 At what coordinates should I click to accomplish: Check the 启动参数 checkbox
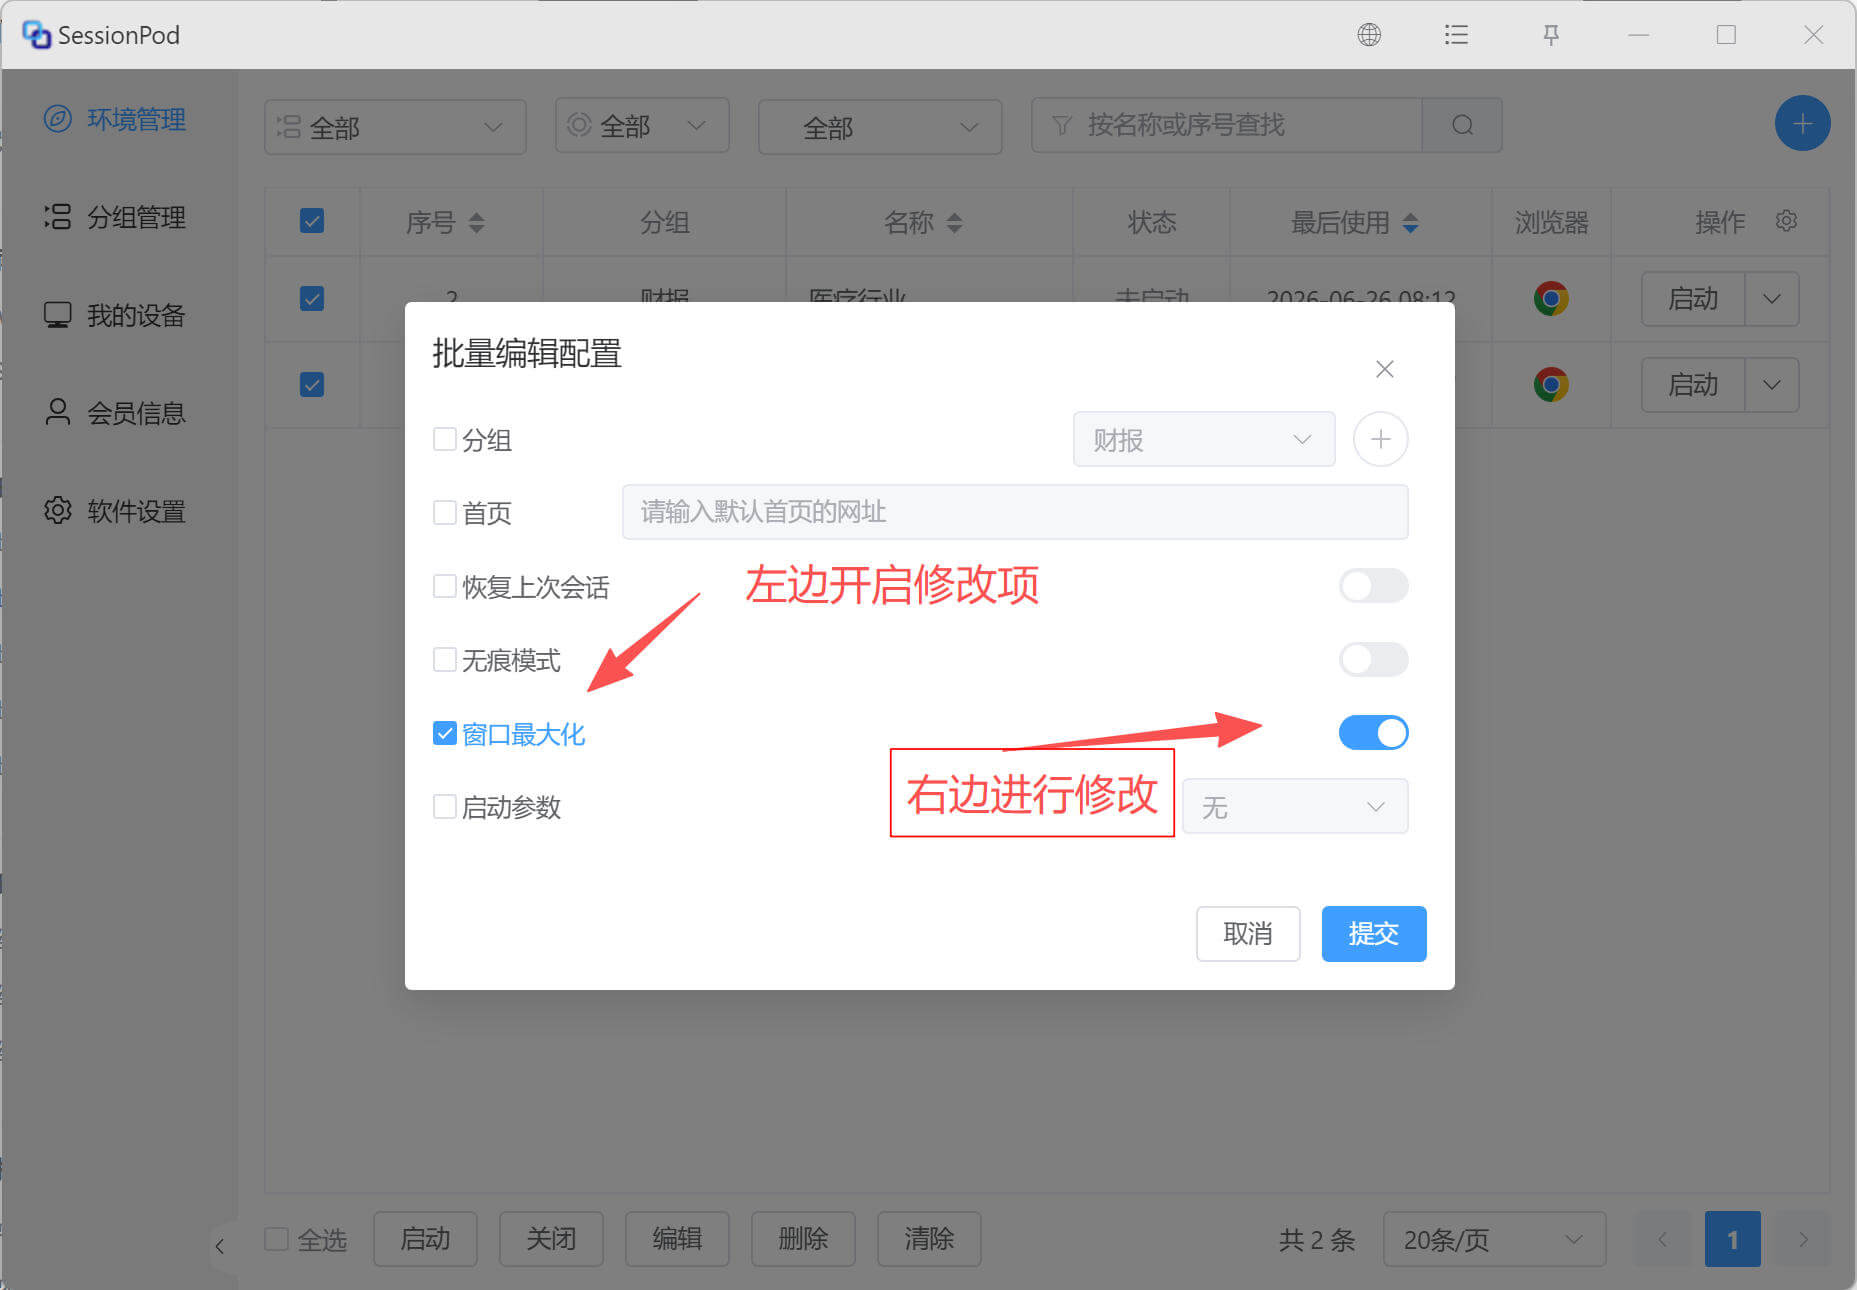tap(444, 806)
